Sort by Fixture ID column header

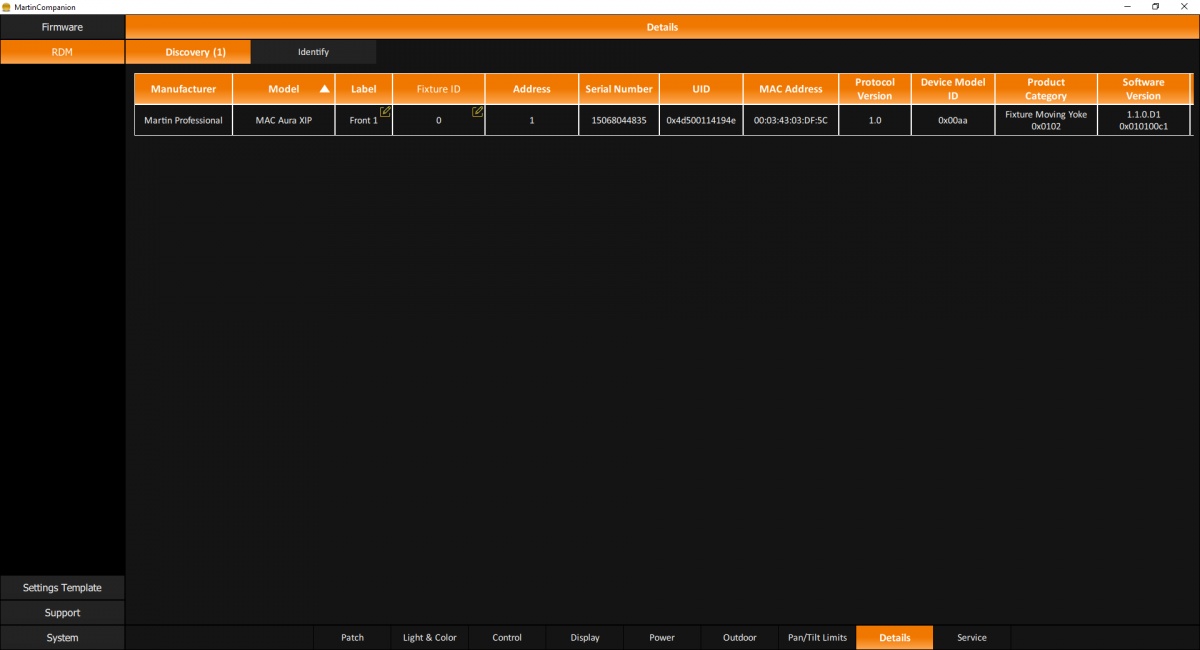coord(439,89)
